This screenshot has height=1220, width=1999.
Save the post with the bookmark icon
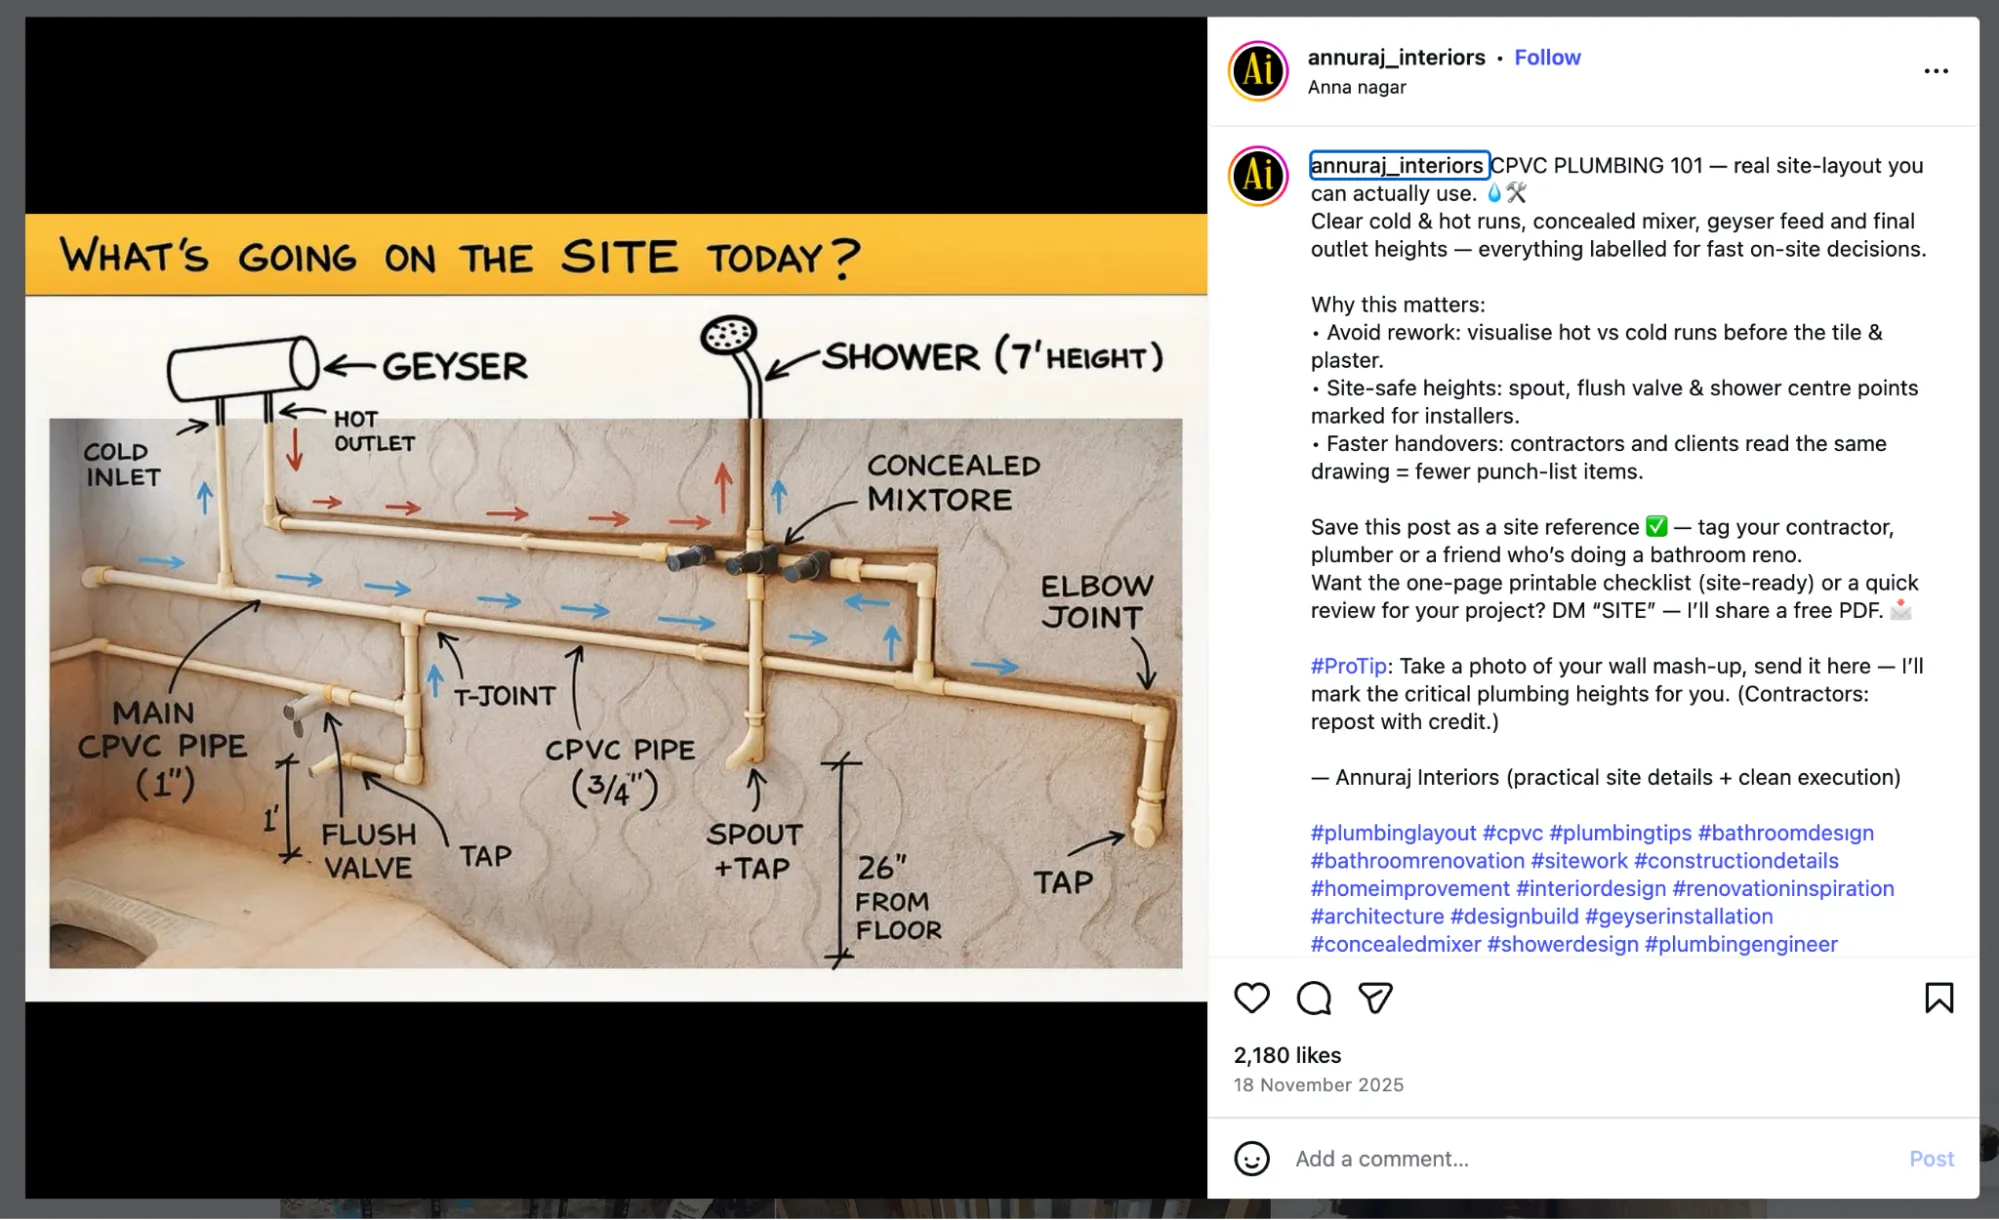[x=1938, y=998]
